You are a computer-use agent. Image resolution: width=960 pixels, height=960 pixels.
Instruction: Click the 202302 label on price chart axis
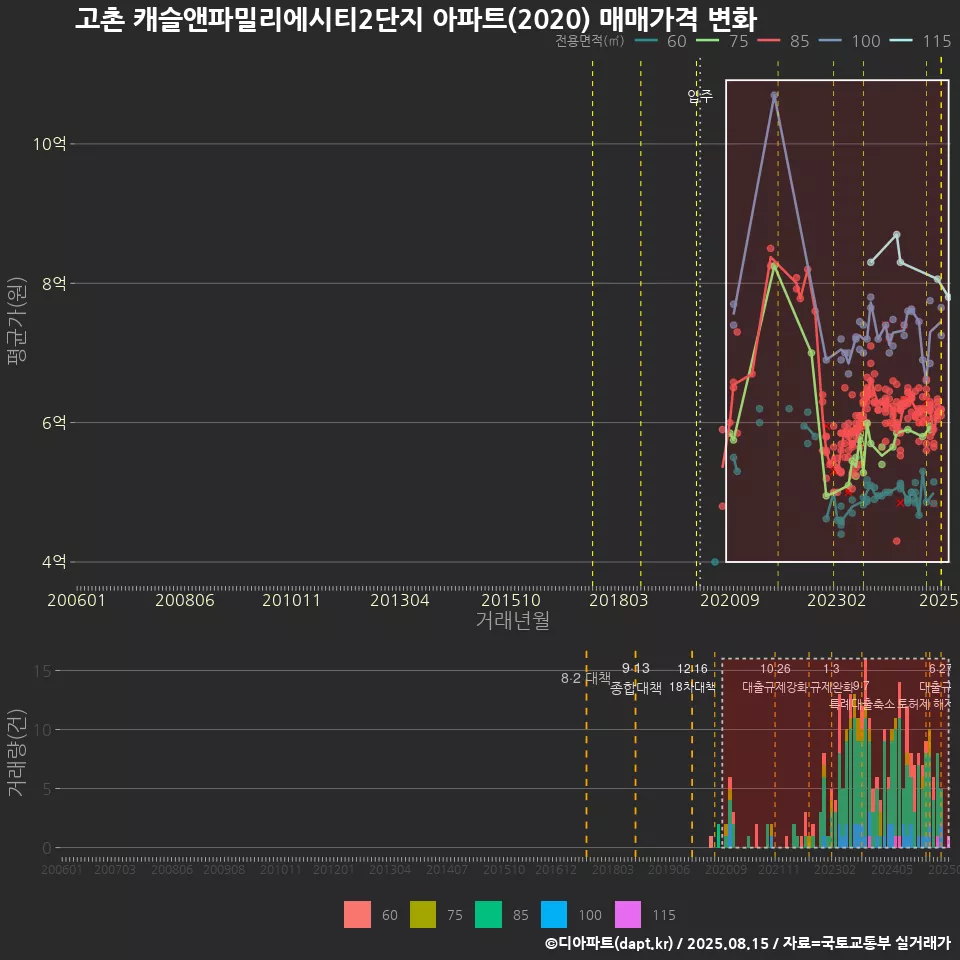pos(836,600)
